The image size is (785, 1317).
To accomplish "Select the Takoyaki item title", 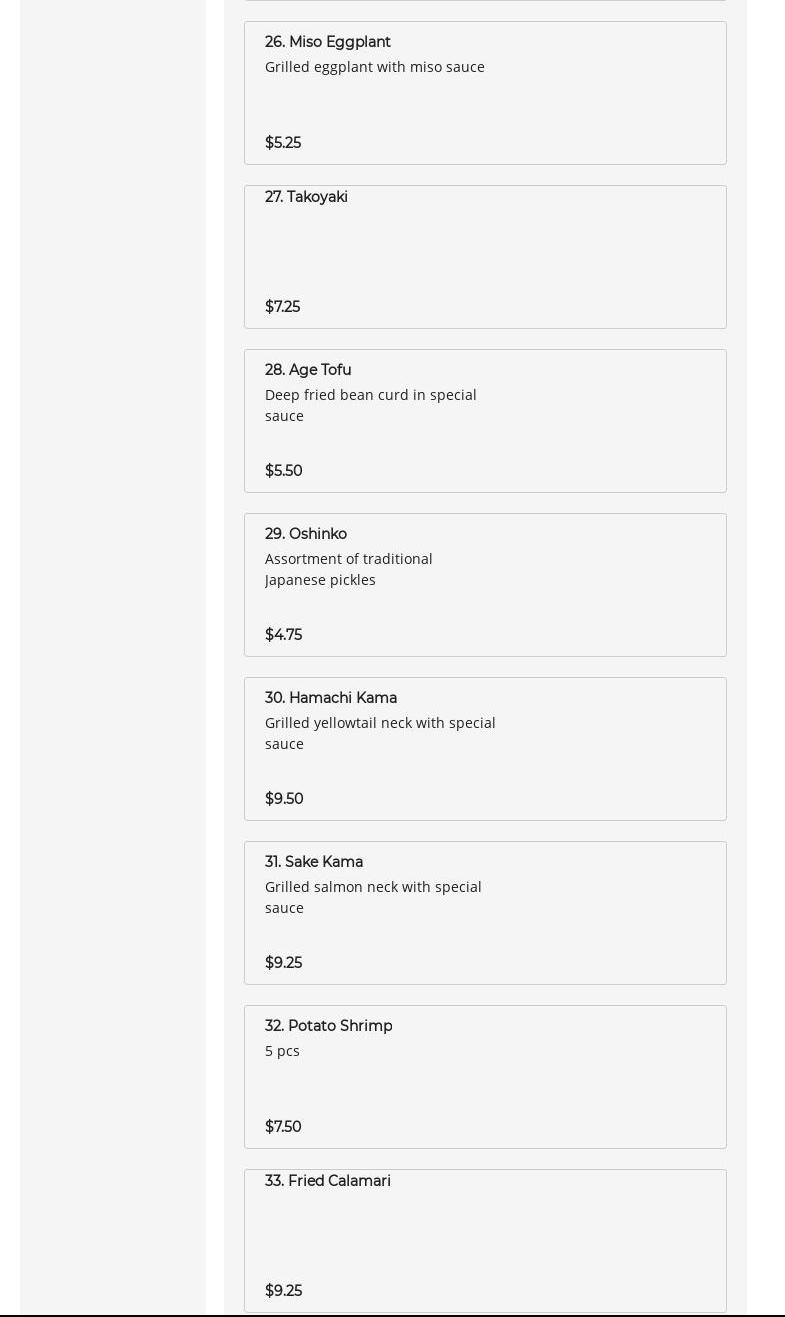I will 306,197.
